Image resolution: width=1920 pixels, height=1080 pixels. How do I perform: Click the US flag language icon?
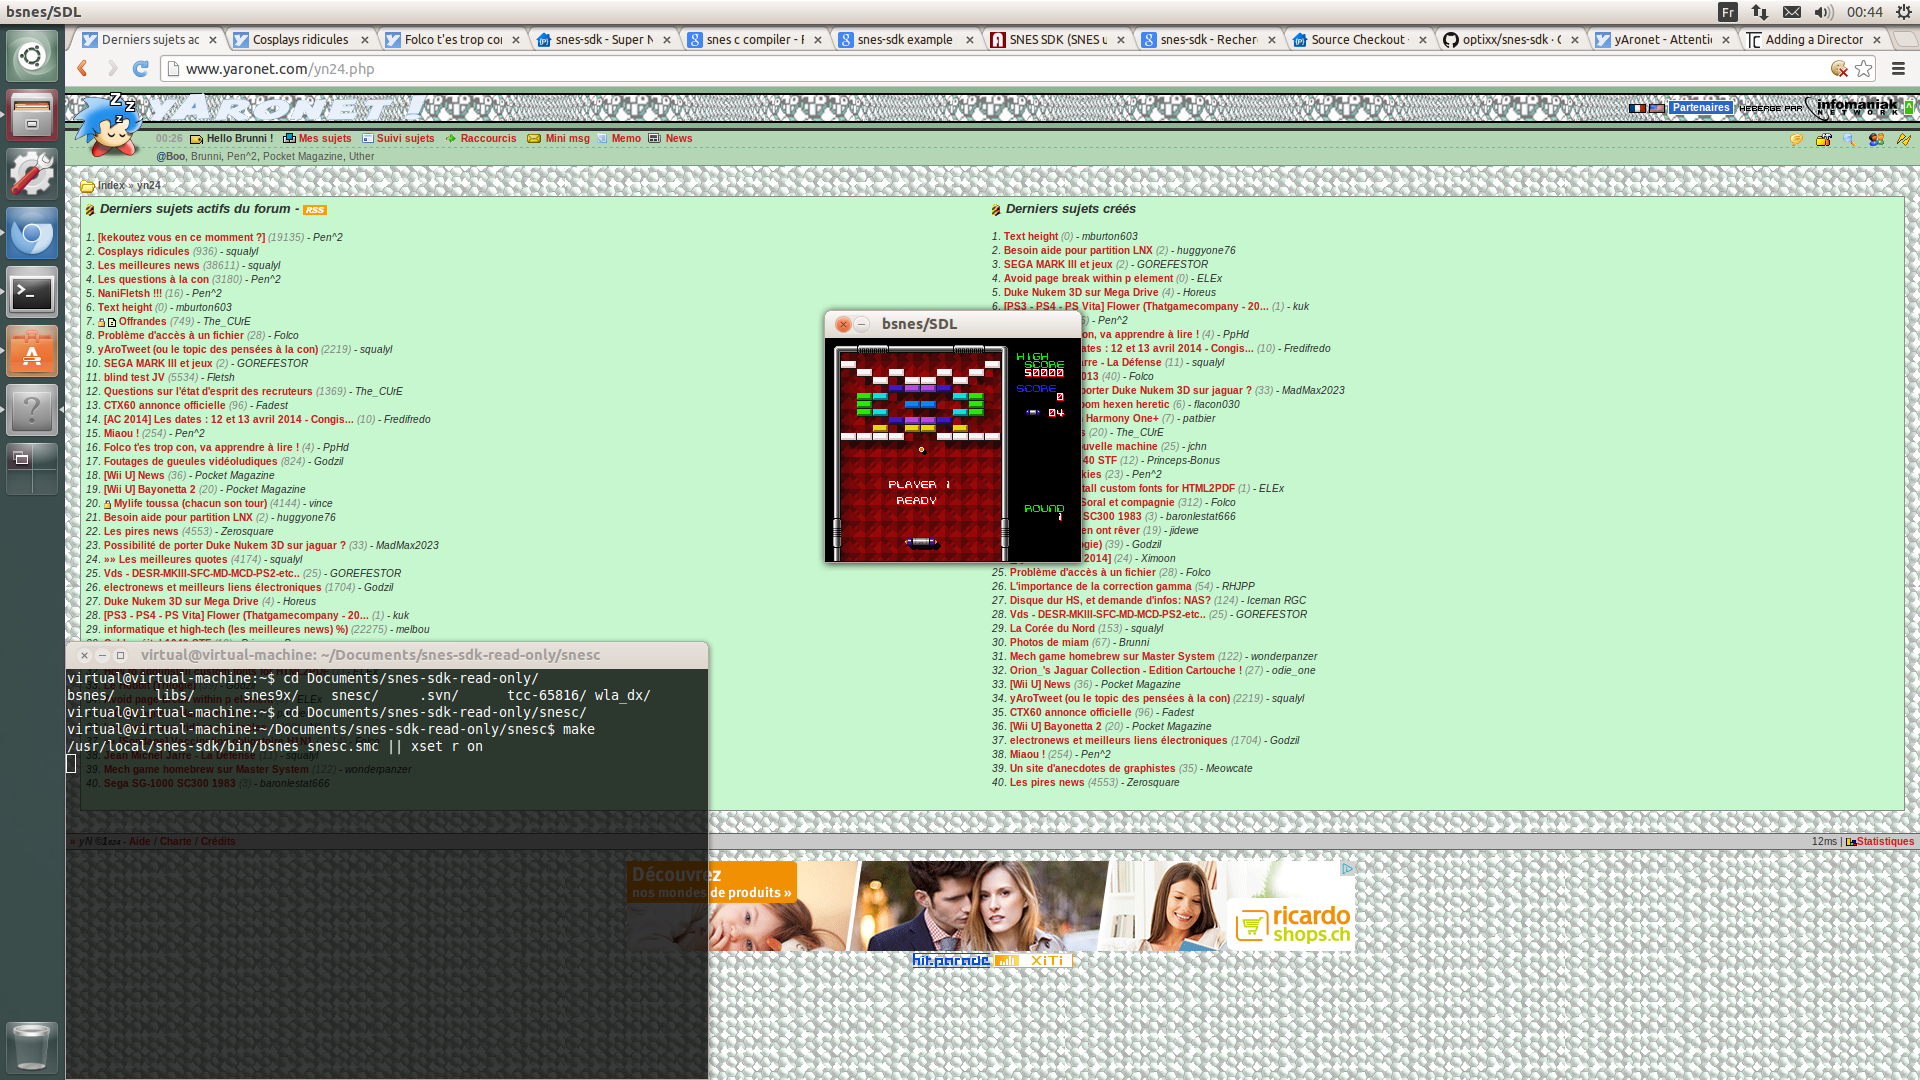click(x=1656, y=108)
